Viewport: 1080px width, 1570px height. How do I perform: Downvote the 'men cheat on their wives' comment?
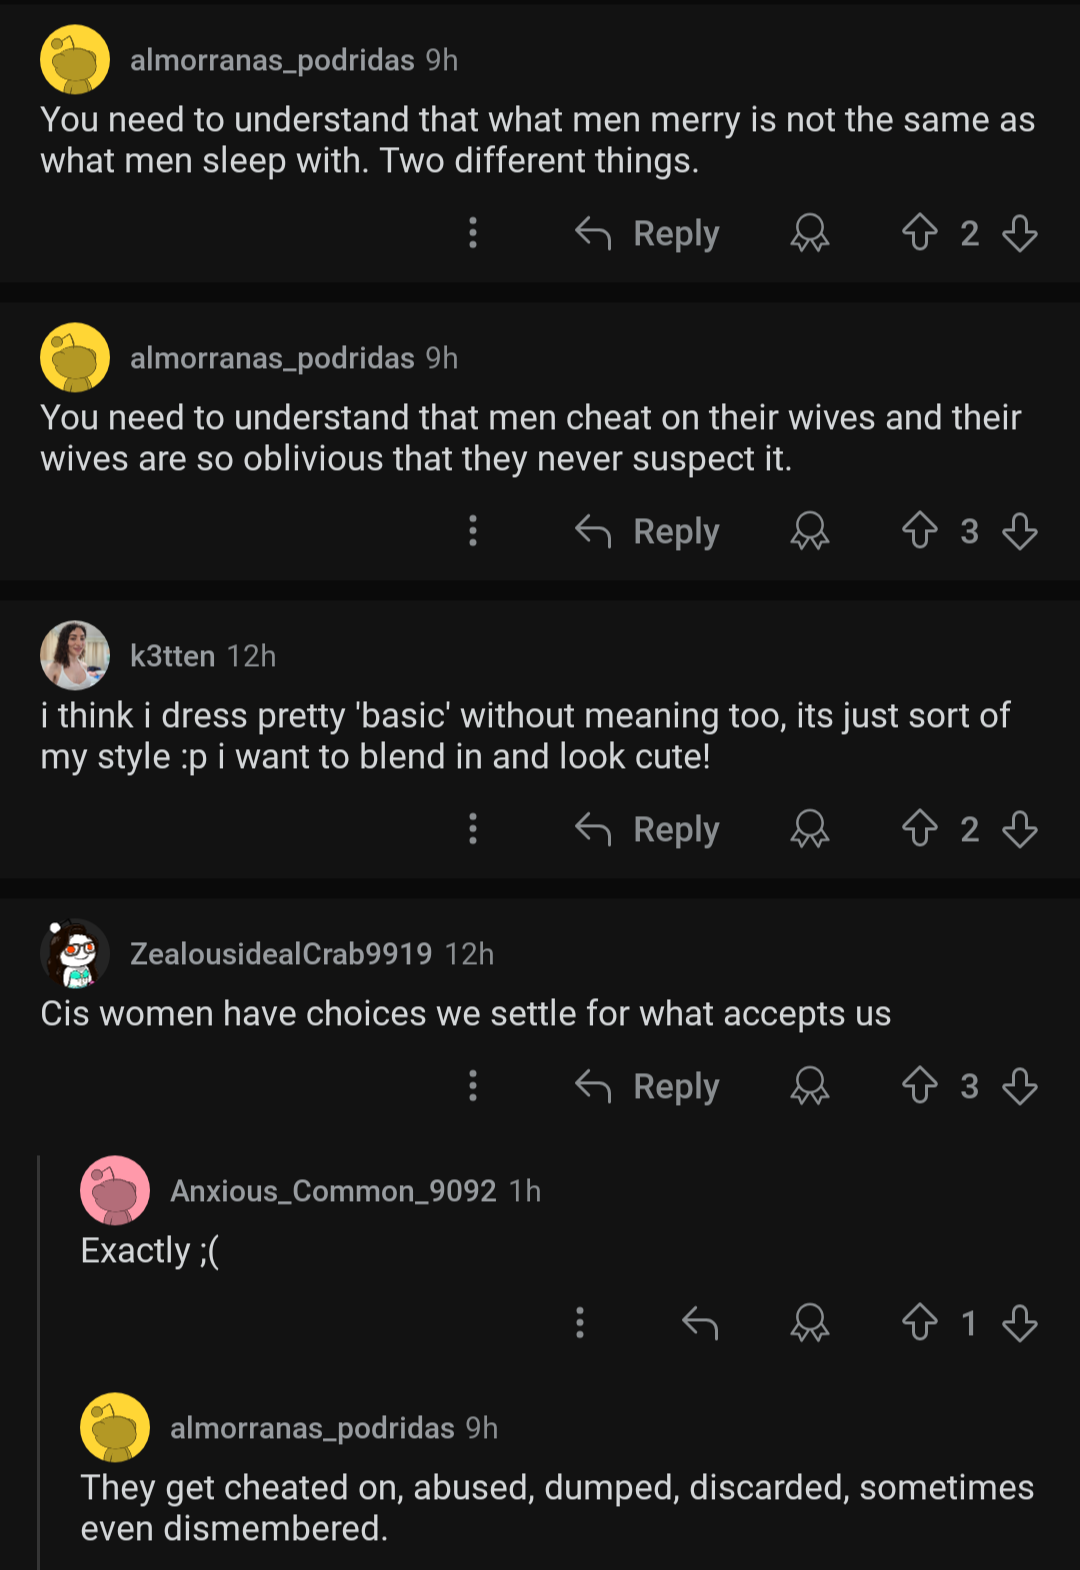click(1019, 531)
